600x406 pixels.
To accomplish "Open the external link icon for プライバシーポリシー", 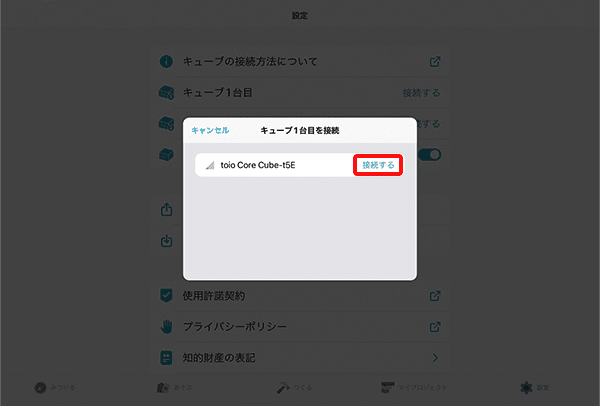I will [435, 327].
